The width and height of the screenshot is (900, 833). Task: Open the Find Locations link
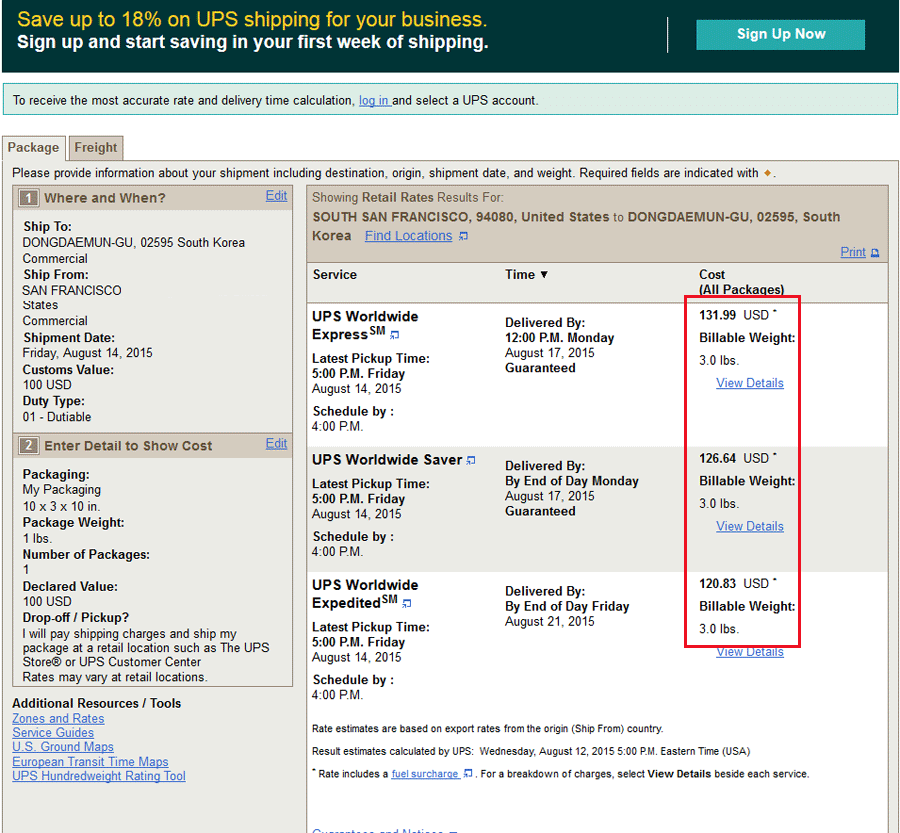coord(408,236)
